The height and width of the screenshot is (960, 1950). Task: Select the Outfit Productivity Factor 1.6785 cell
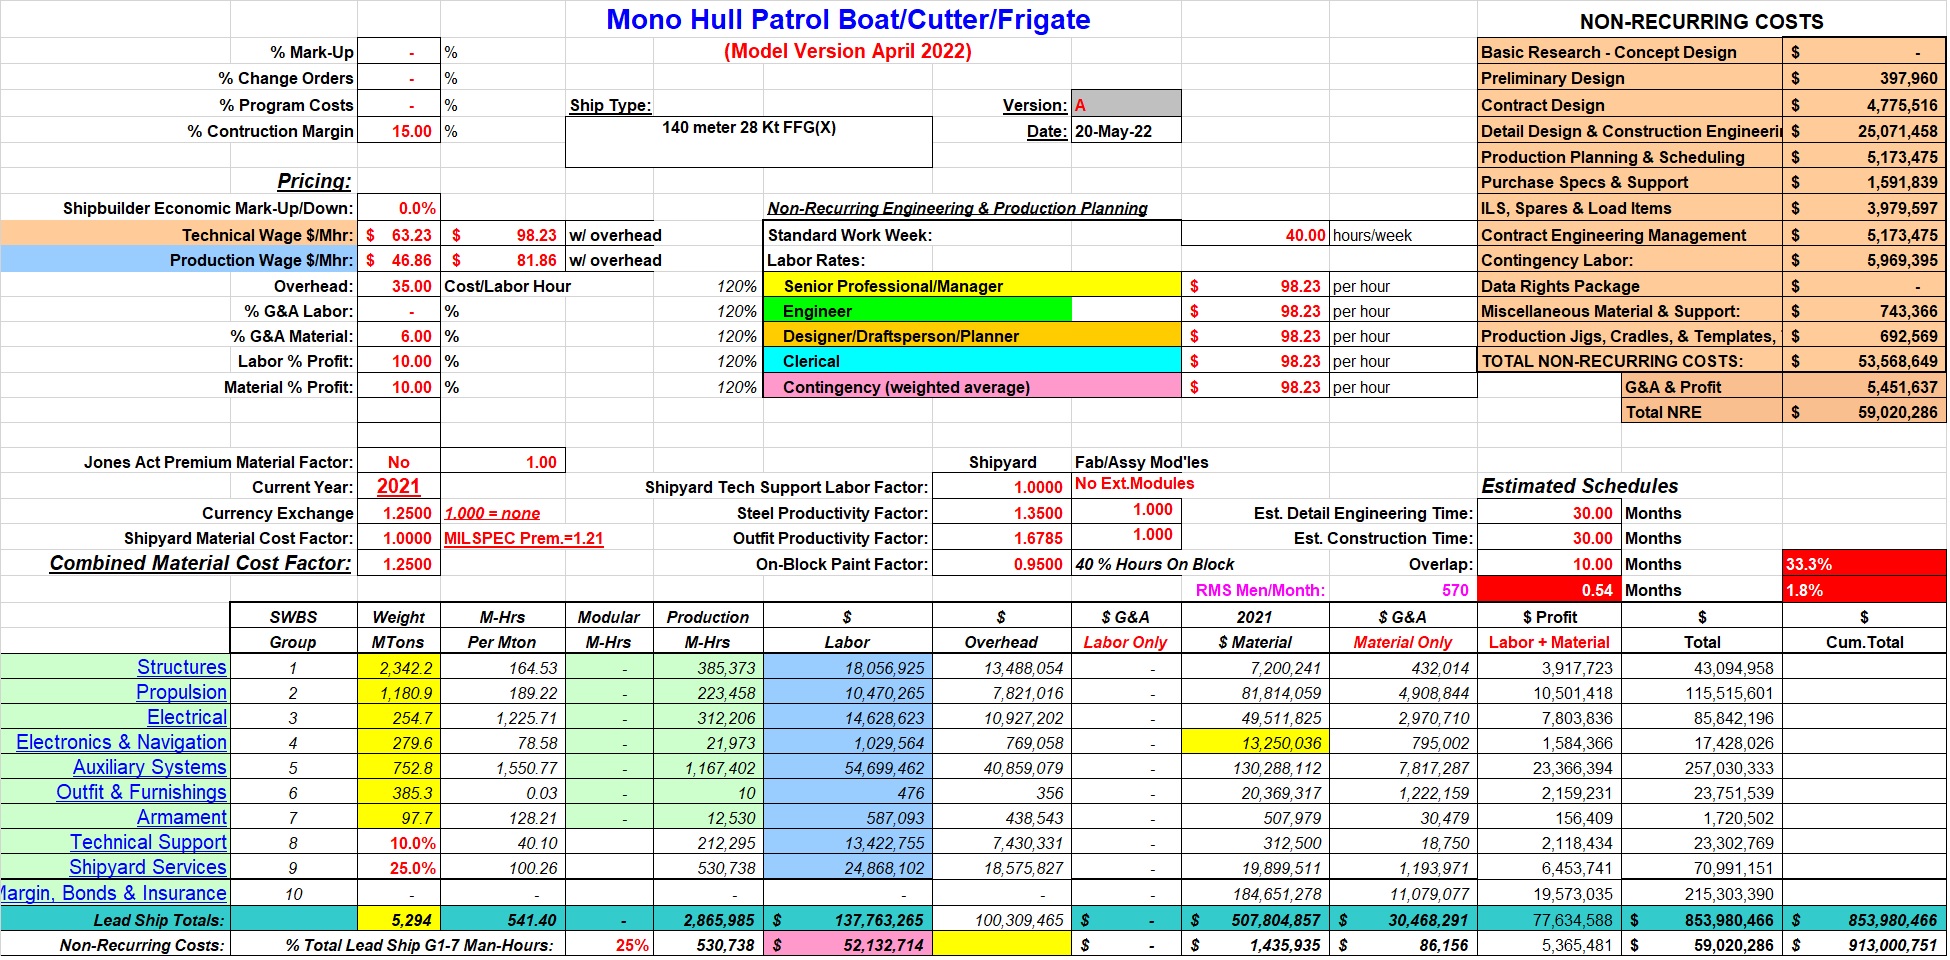1001,538
